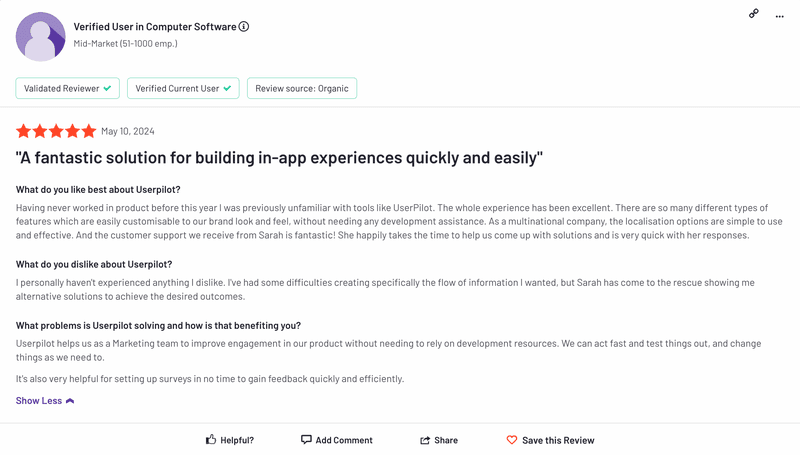This screenshot has height=455, width=800.
Task: Click the reviewer avatar image
Action: tap(40, 37)
